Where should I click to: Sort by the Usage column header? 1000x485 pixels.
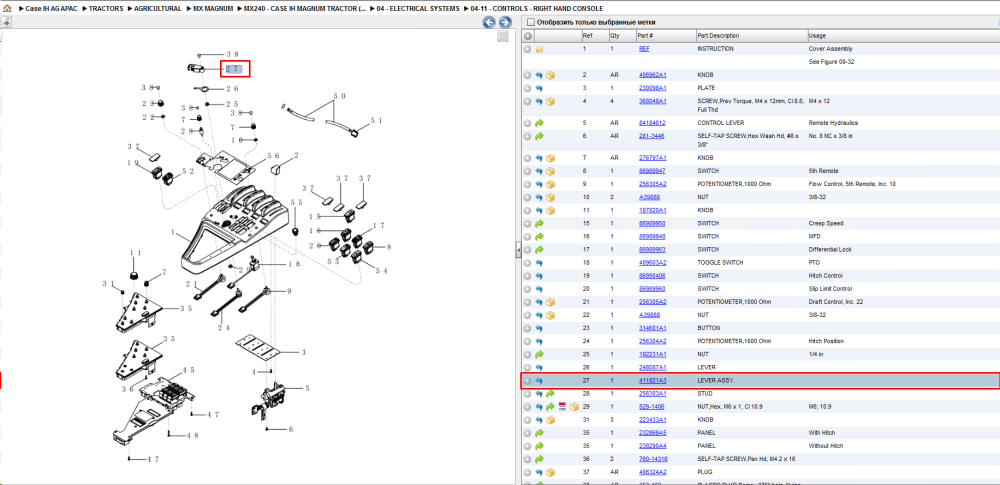(x=903, y=36)
